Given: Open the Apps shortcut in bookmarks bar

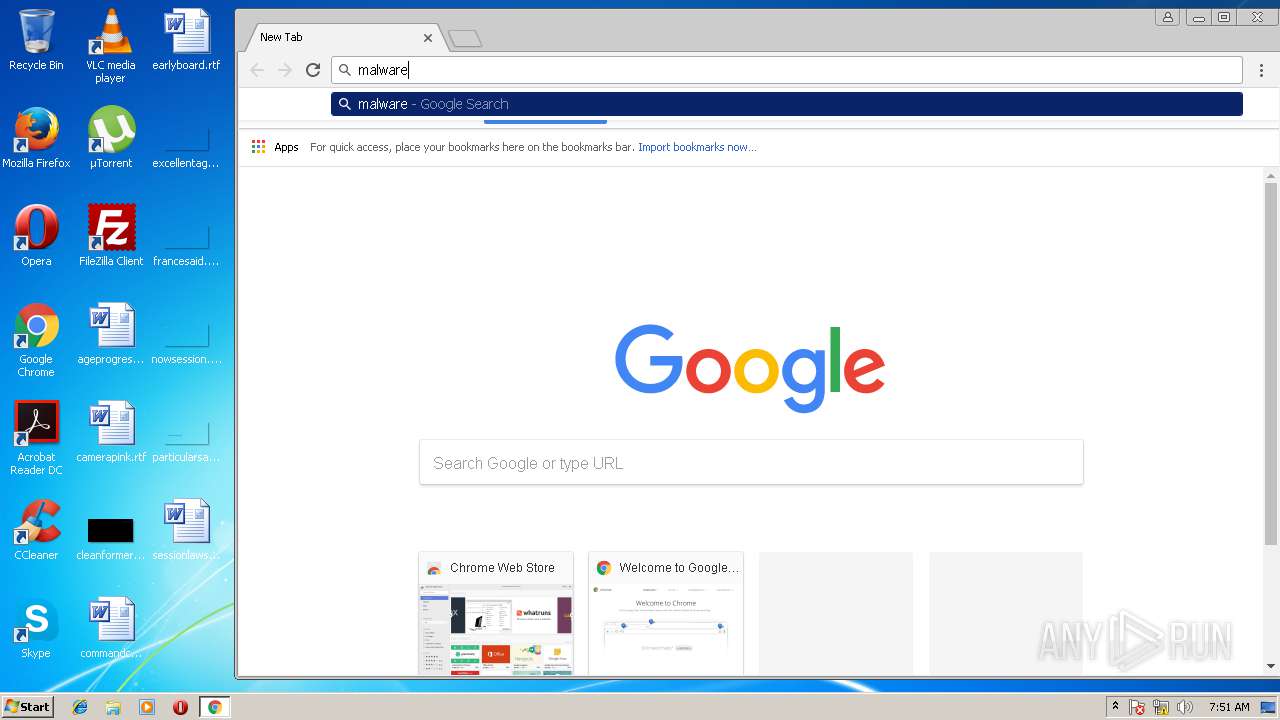Looking at the screenshot, I should tap(275, 147).
